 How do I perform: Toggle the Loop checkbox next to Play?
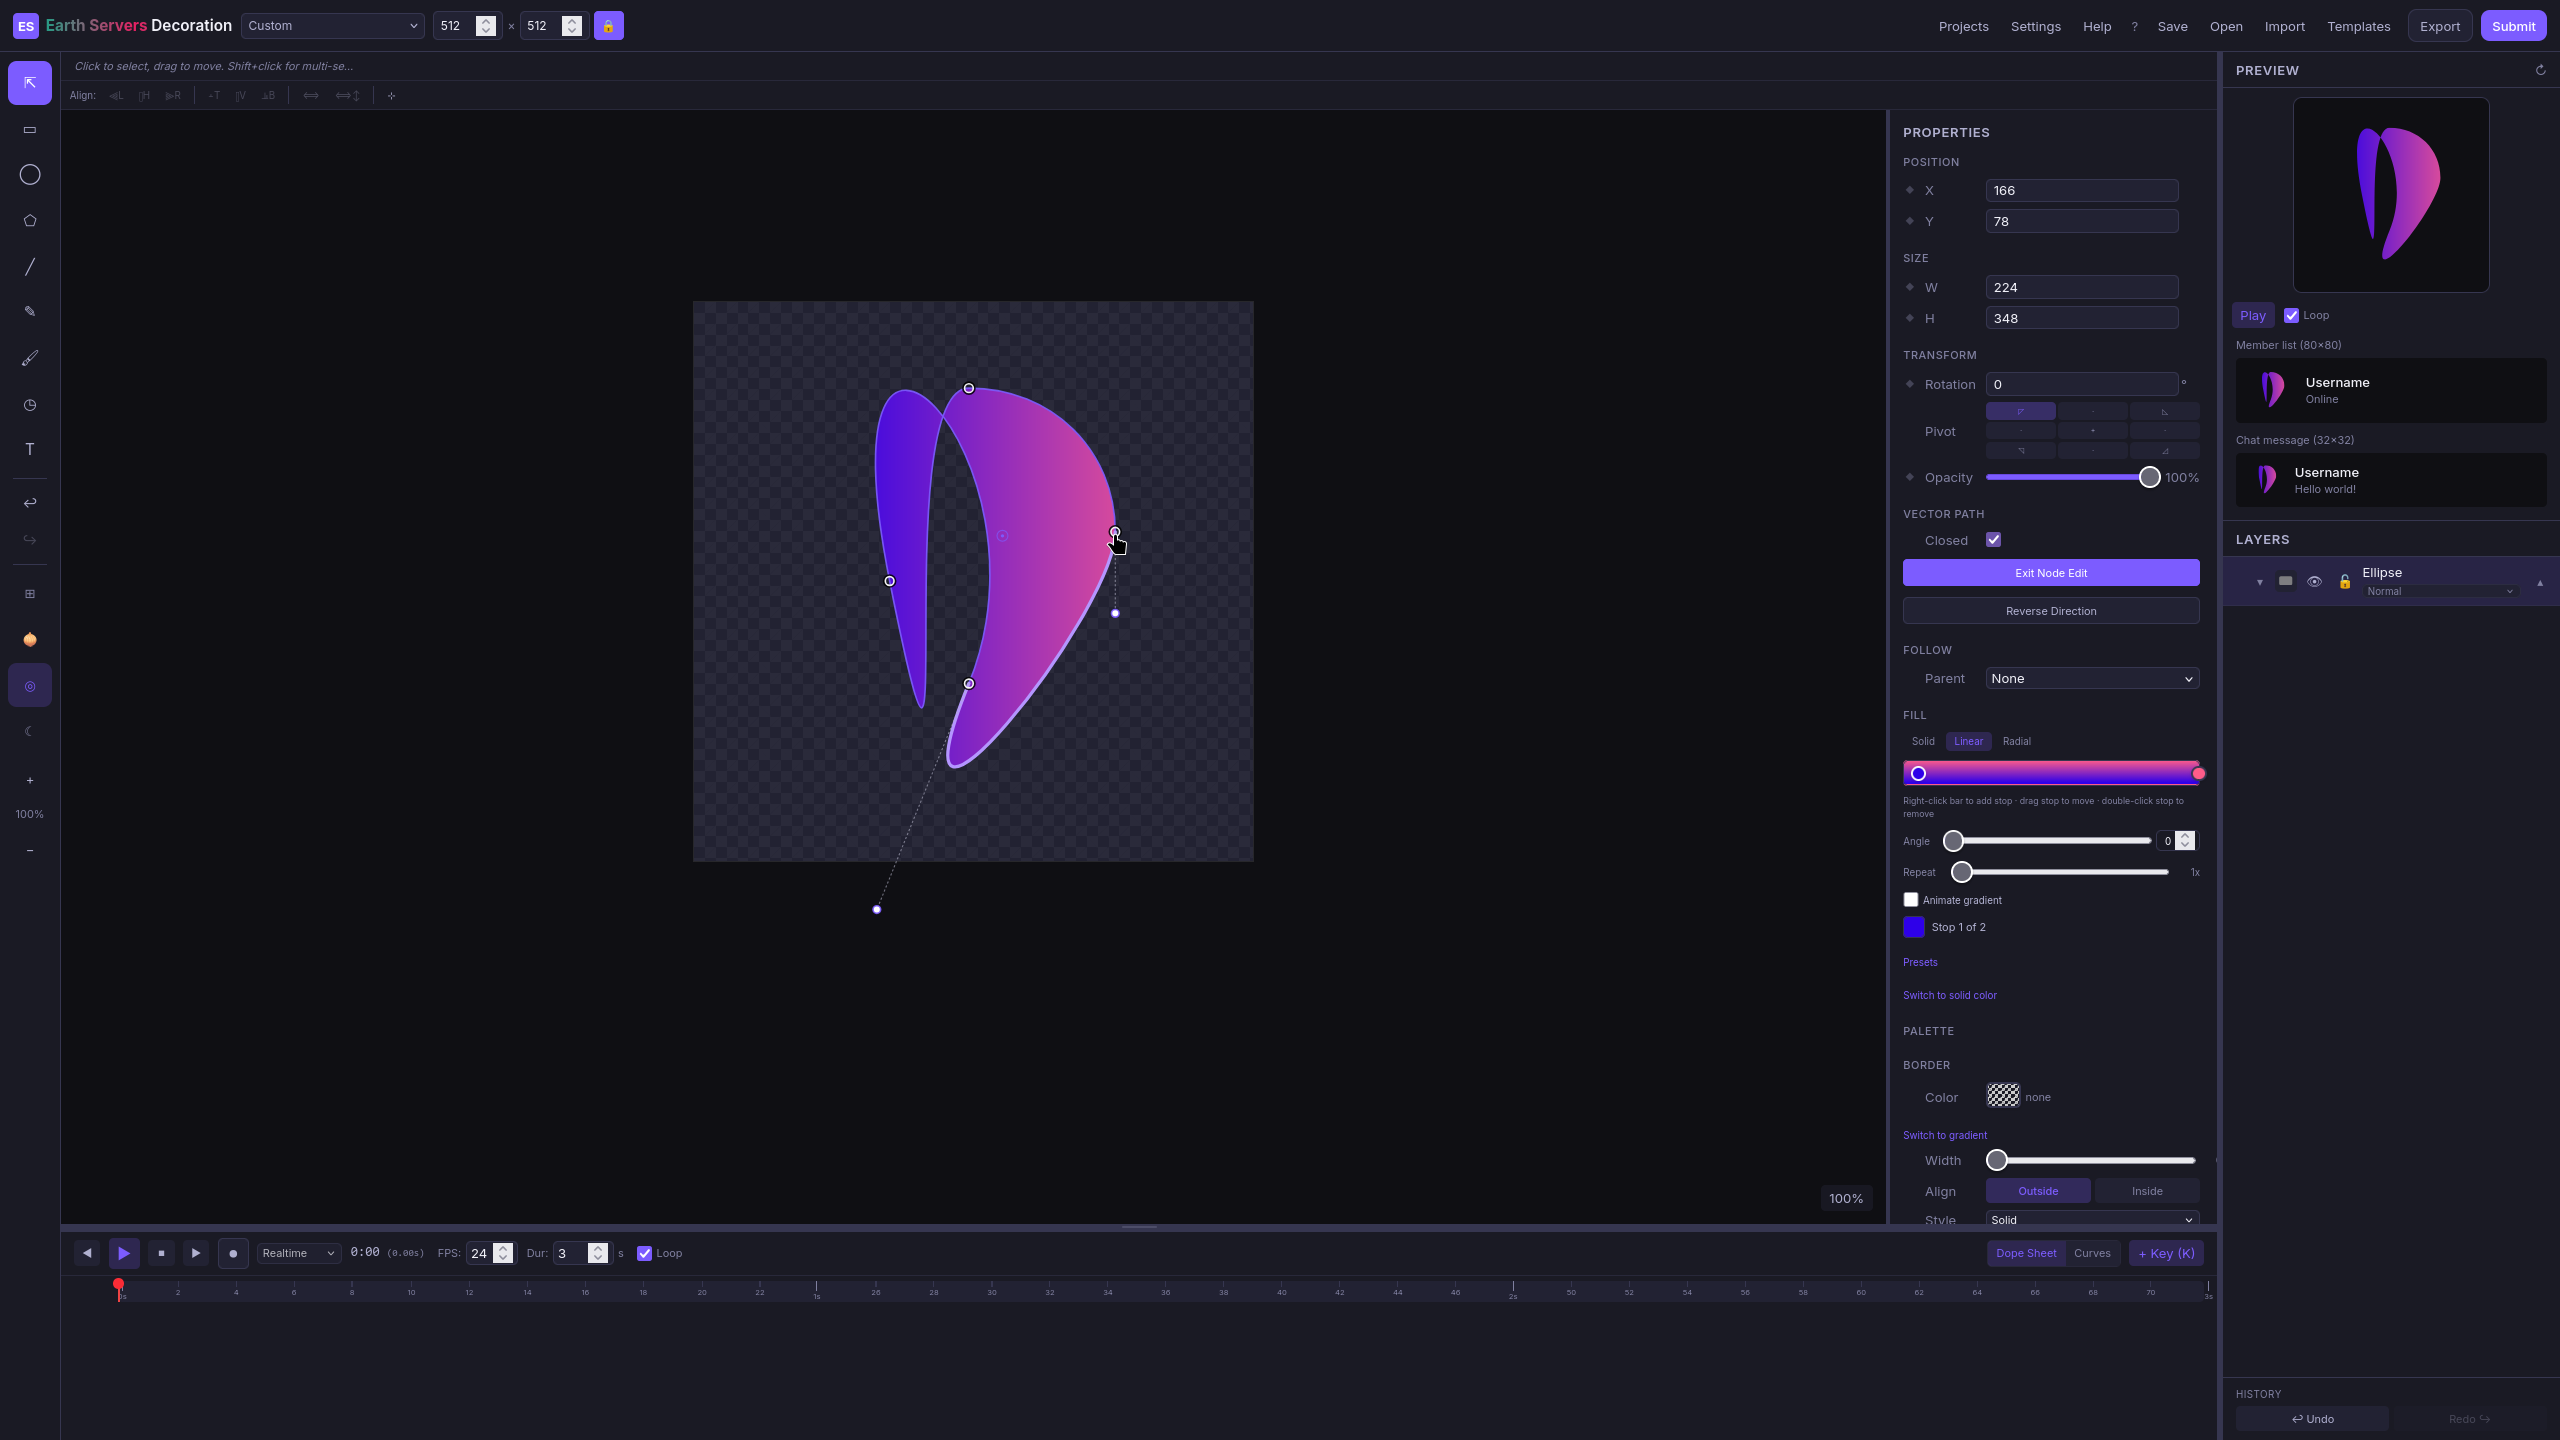coord(2291,315)
